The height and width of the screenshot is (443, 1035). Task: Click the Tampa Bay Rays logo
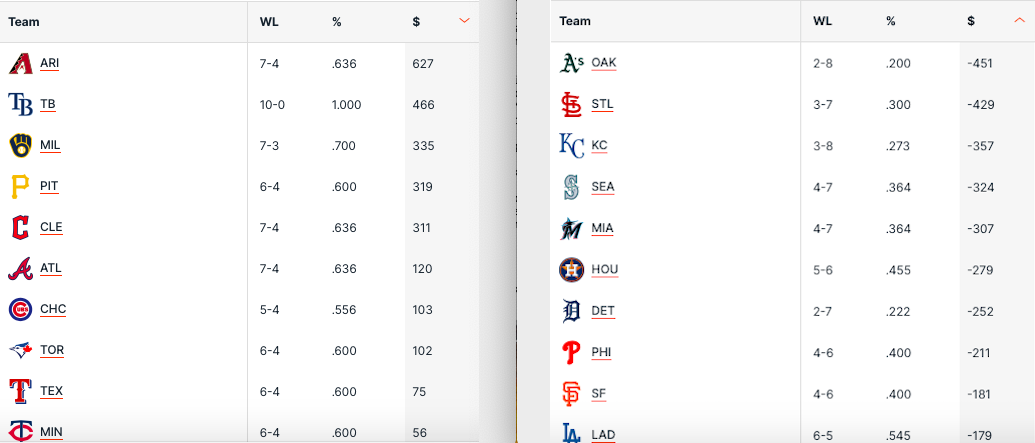[x=20, y=104]
